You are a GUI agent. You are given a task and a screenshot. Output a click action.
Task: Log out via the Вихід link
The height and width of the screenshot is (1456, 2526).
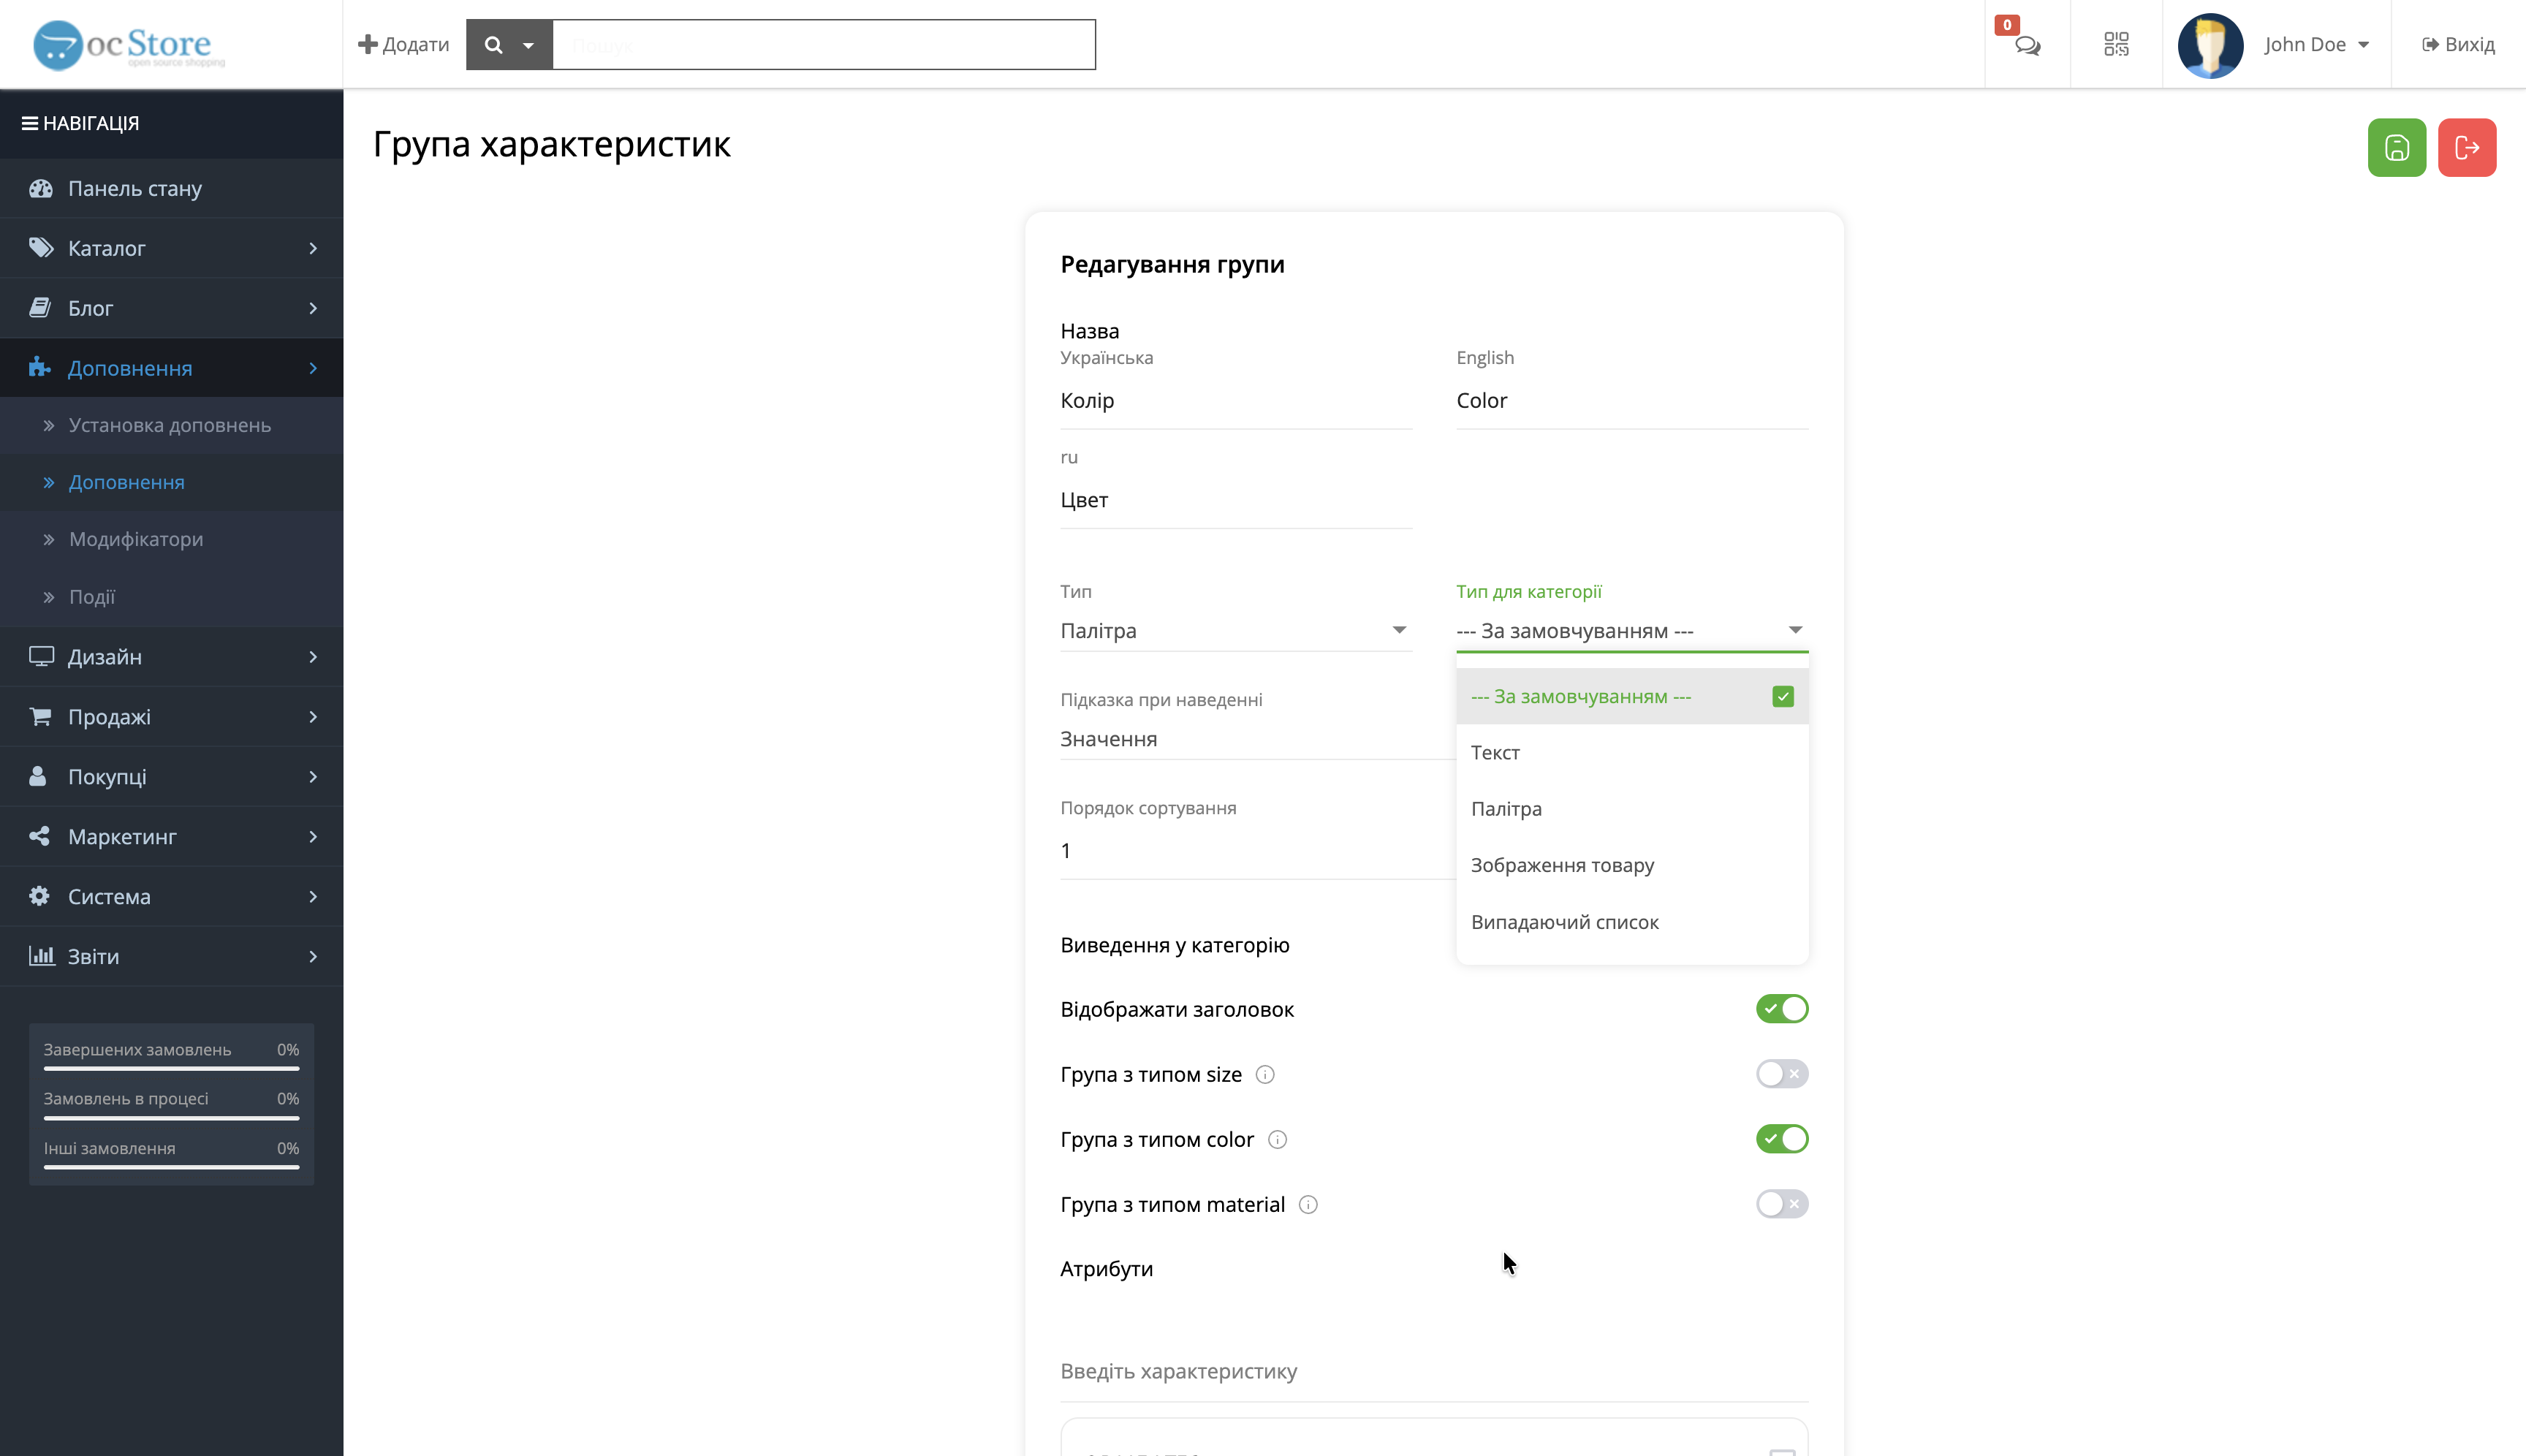[2459, 44]
